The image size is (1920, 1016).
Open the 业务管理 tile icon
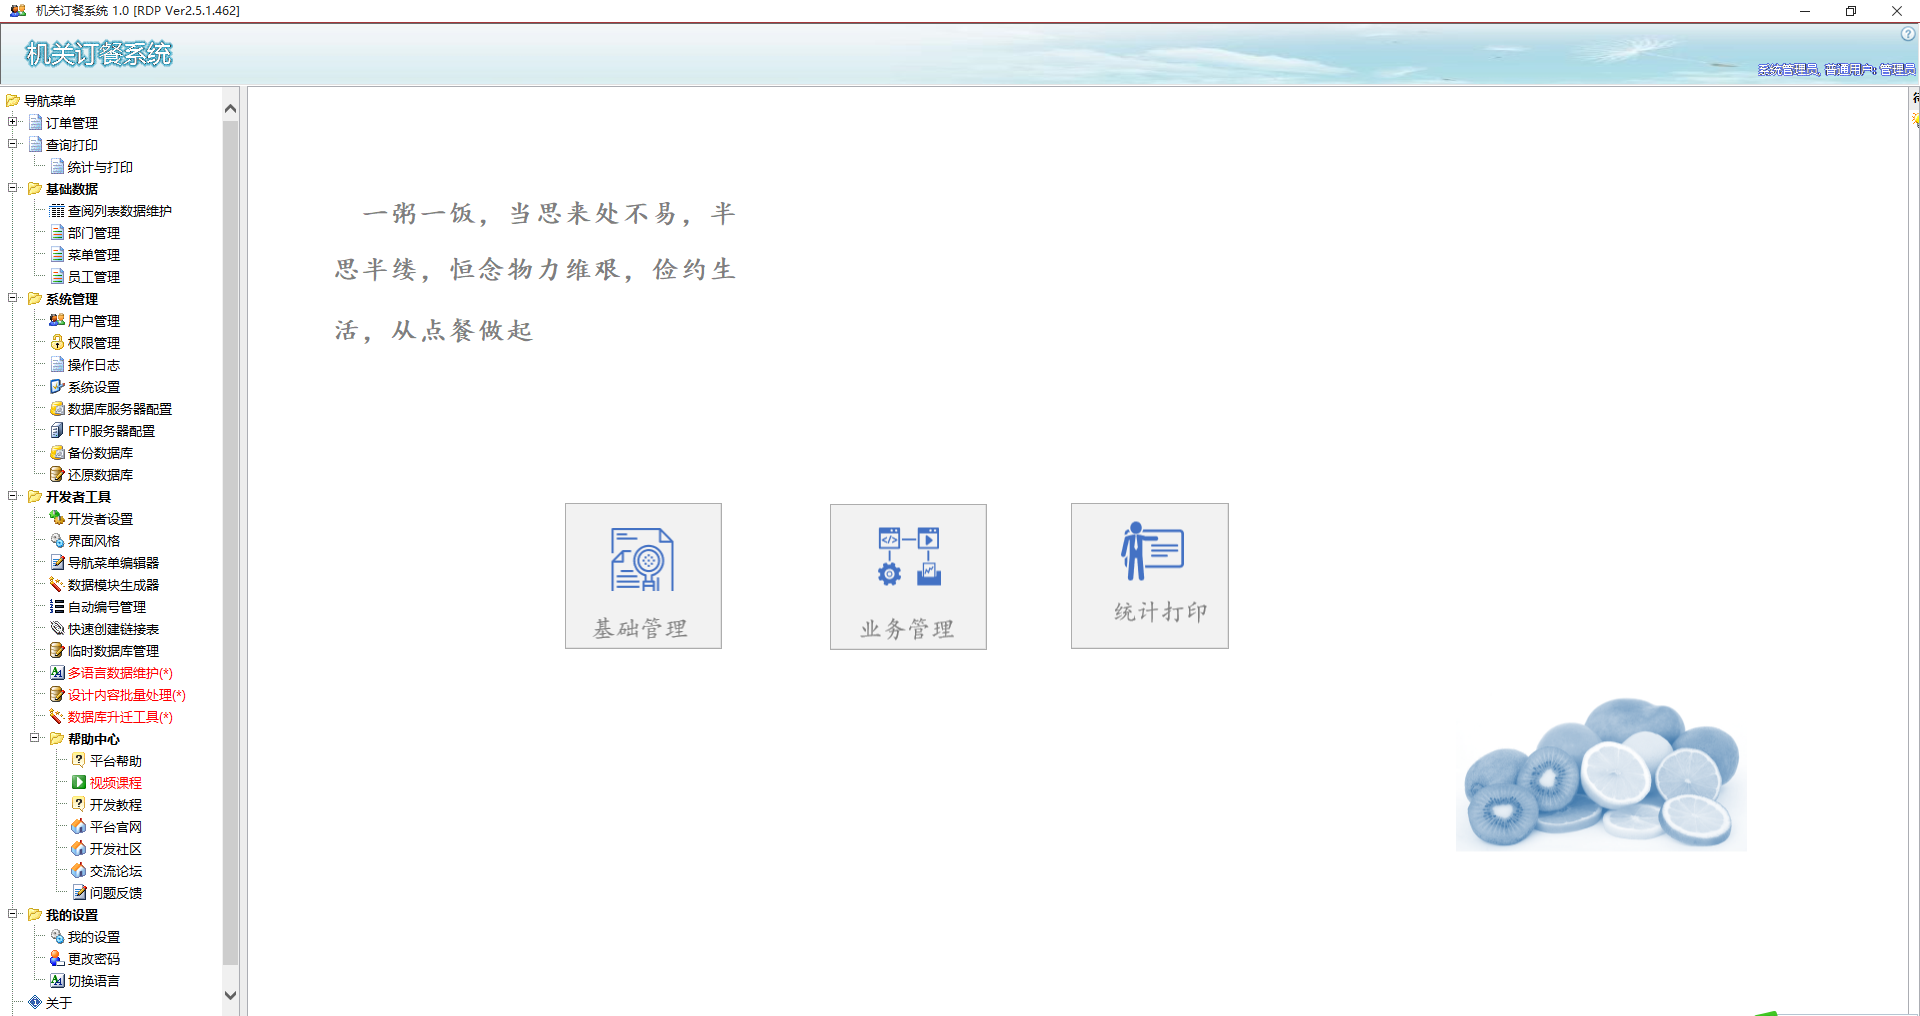click(x=909, y=556)
